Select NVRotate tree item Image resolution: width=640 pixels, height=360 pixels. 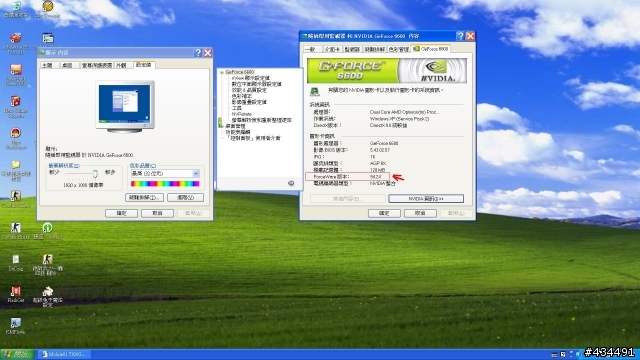[x=242, y=114]
